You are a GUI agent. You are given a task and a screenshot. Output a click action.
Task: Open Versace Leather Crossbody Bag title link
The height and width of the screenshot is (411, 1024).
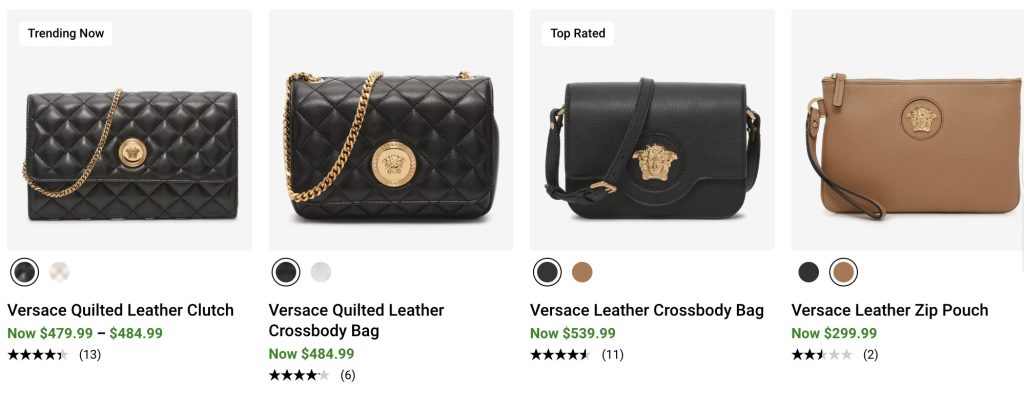click(x=646, y=310)
